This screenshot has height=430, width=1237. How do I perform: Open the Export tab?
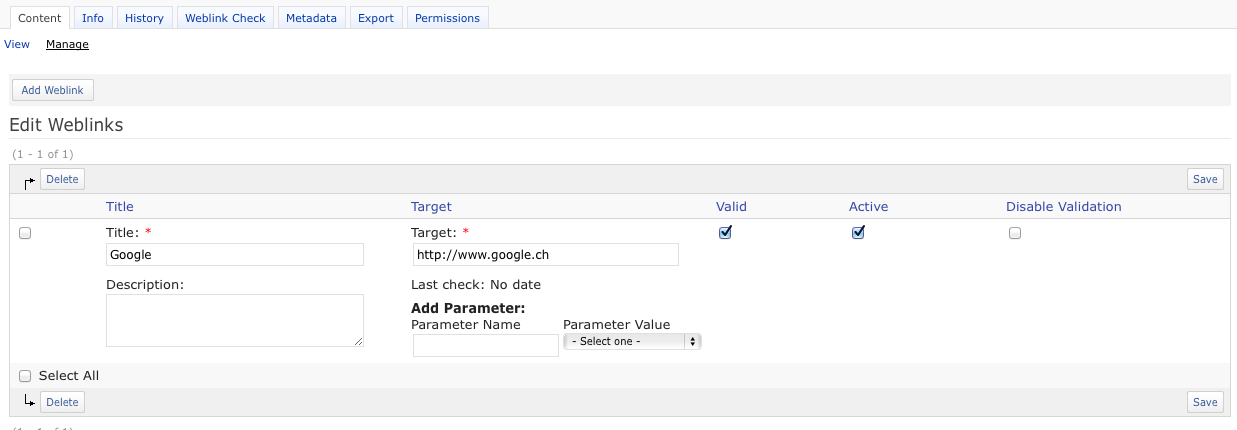click(x=376, y=18)
